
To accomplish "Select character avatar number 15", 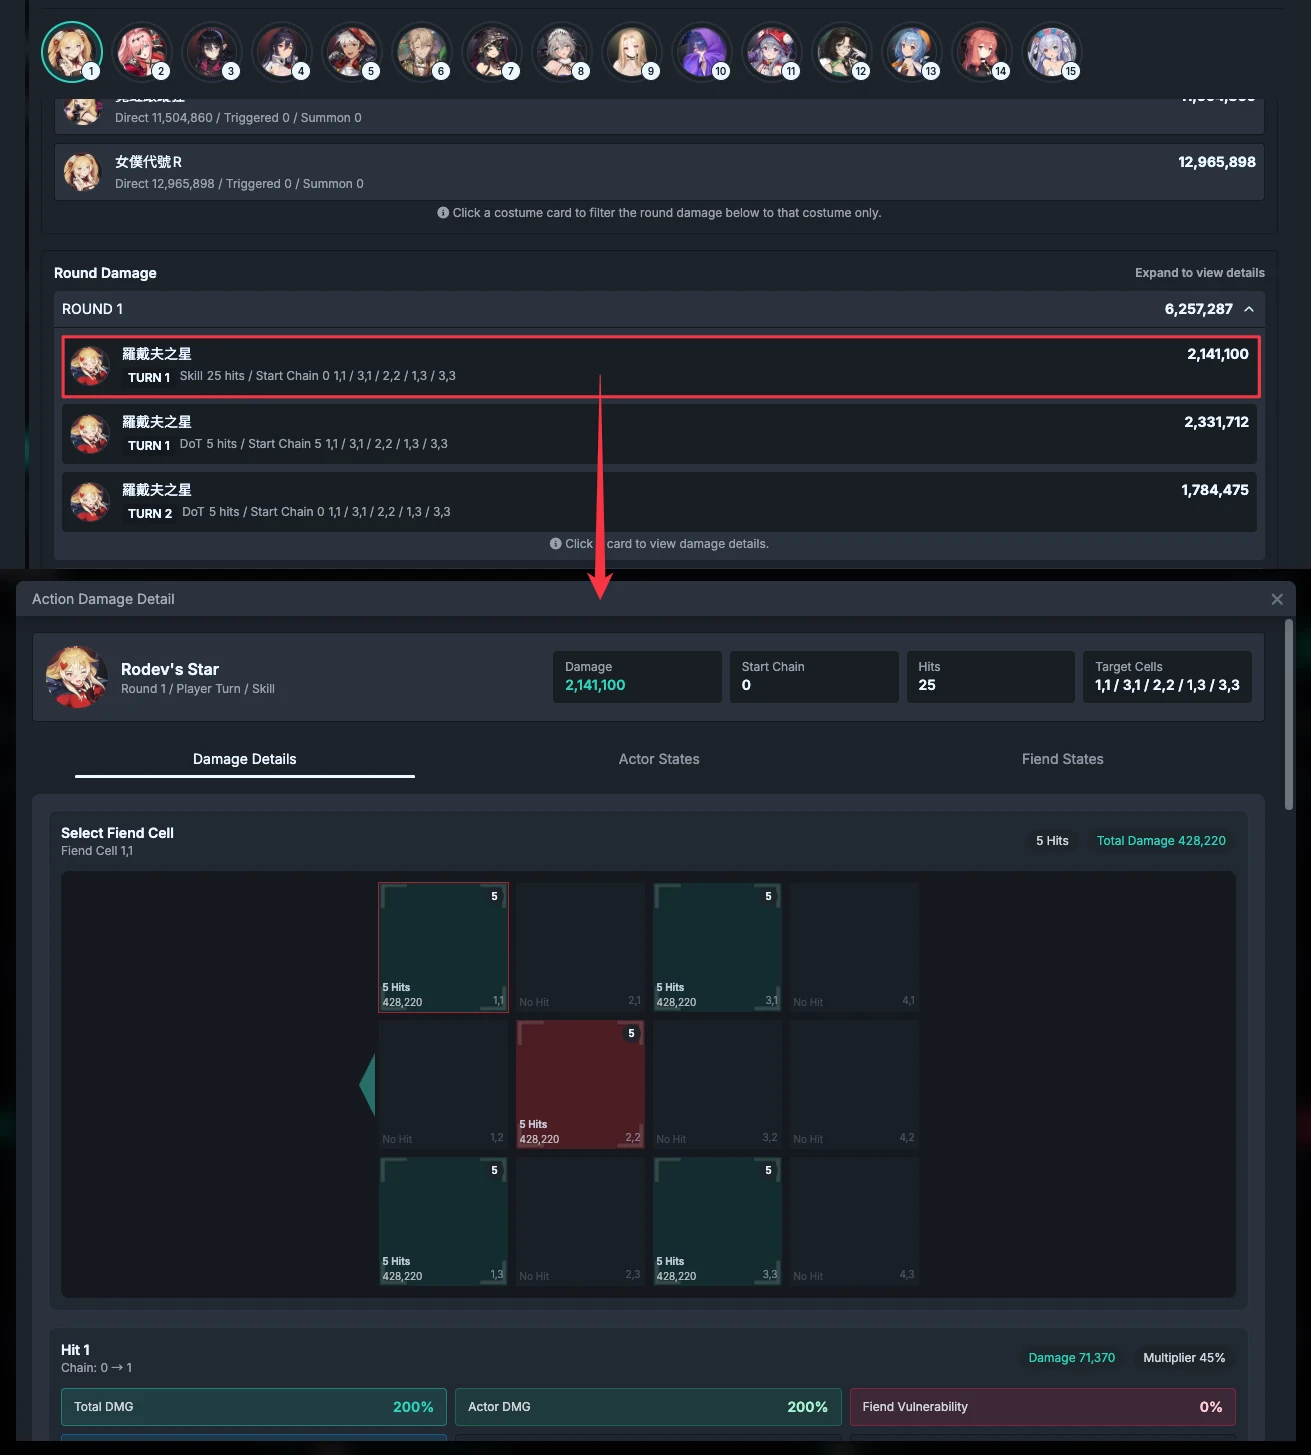I will click(x=1052, y=52).
